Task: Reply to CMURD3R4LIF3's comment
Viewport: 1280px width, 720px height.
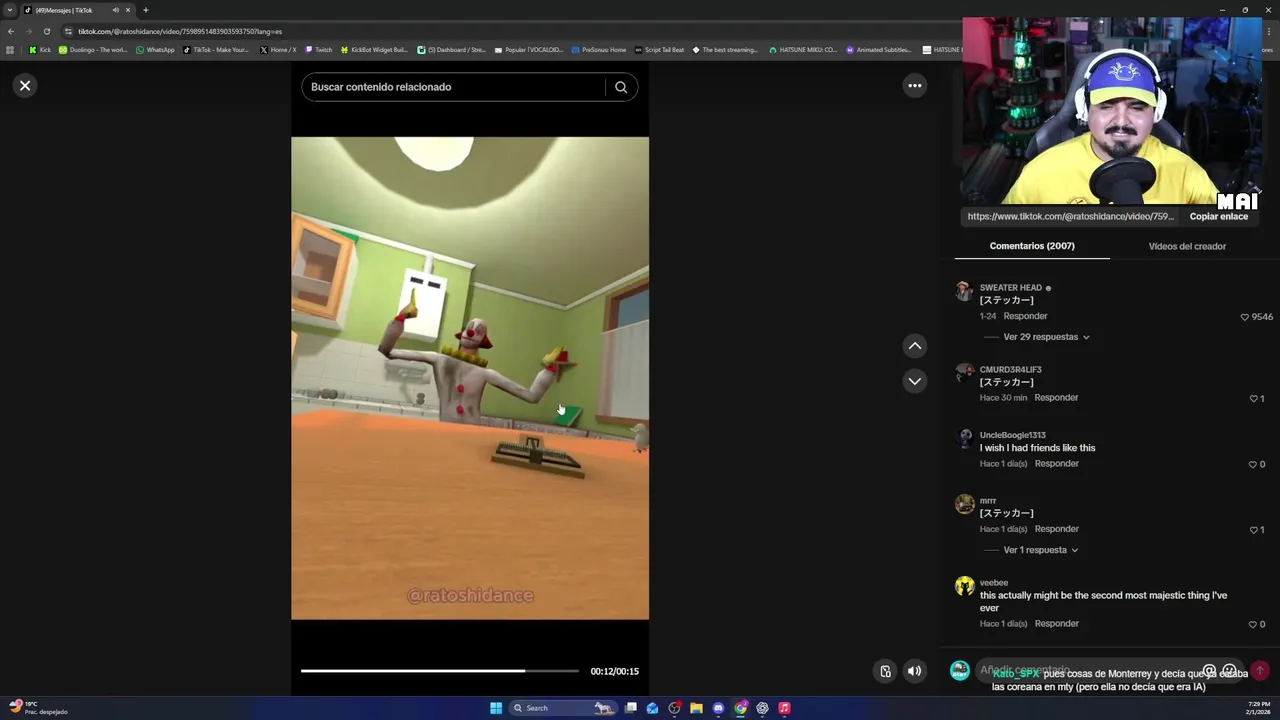Action: [1056, 398]
